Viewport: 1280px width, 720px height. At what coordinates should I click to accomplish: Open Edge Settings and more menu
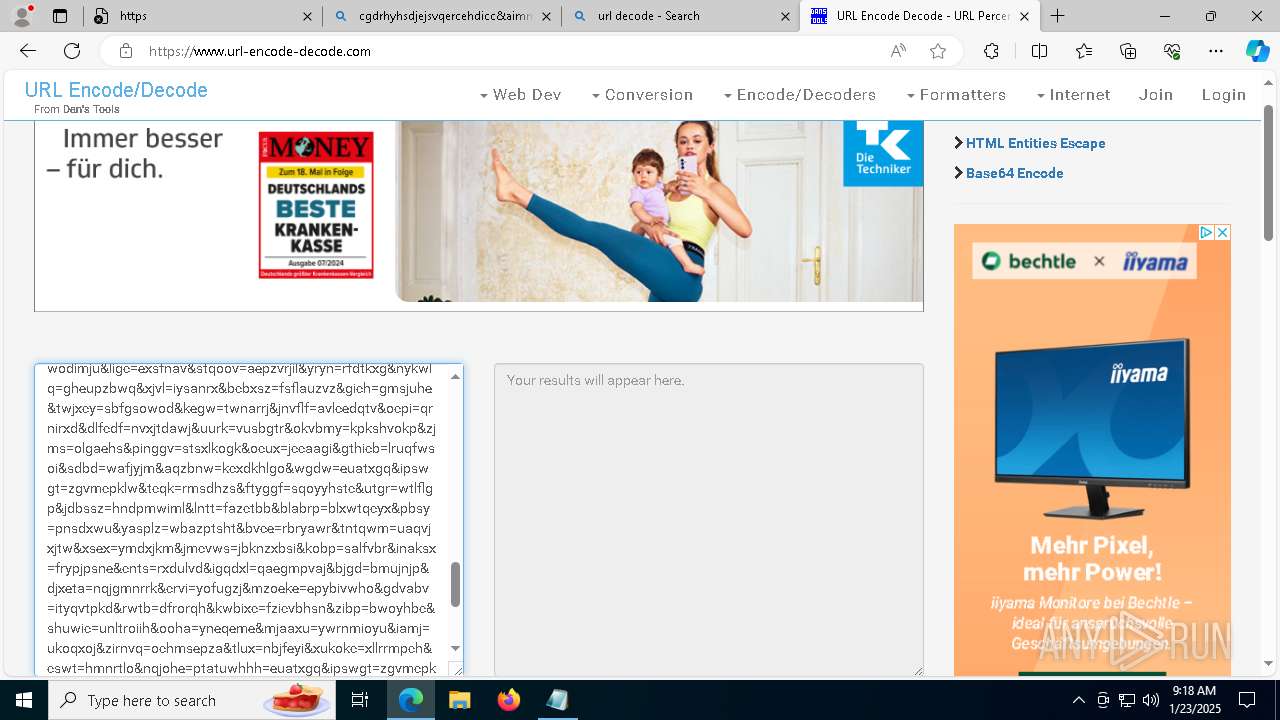(1216, 51)
